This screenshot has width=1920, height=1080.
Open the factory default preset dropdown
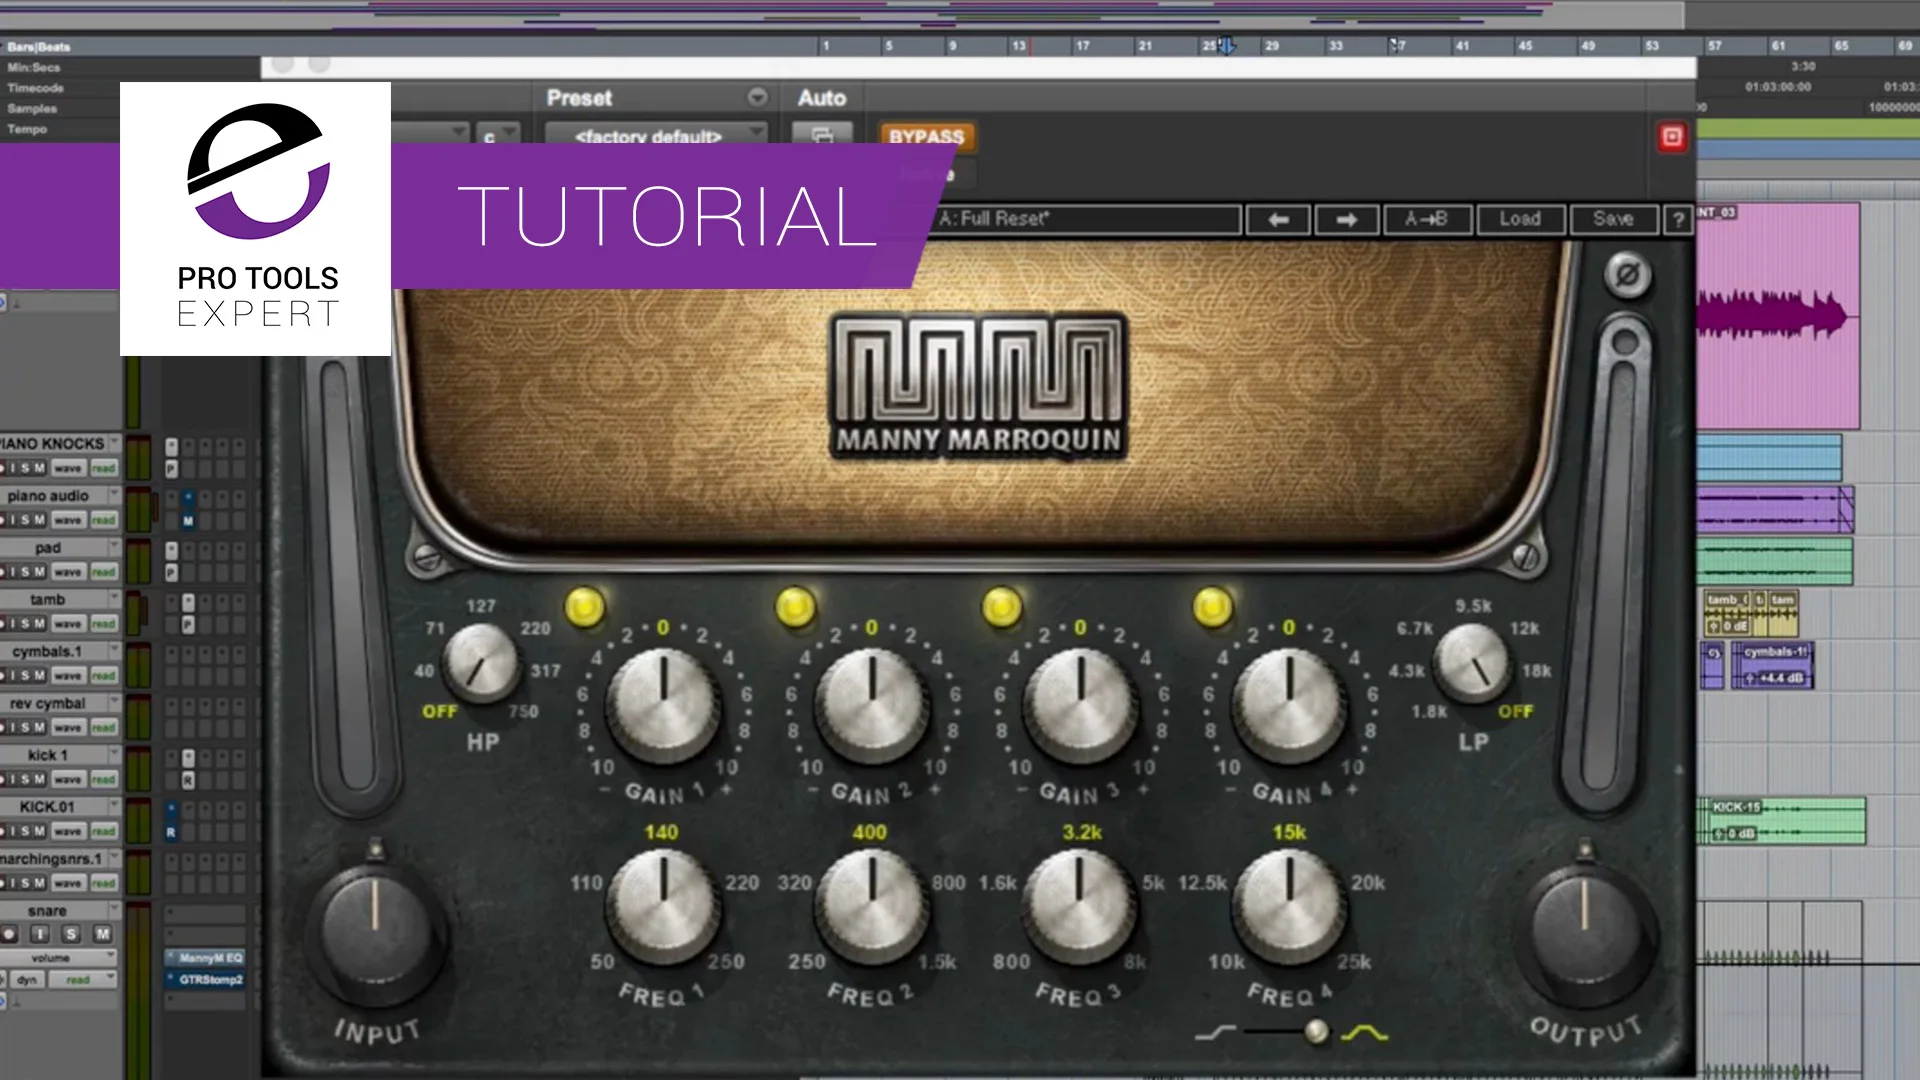(652, 135)
